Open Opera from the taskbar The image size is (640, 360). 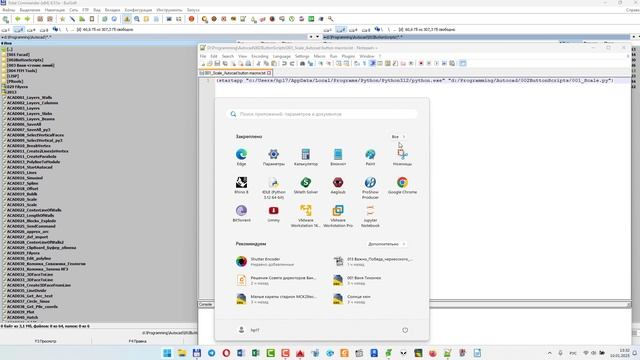click(x=226, y=353)
